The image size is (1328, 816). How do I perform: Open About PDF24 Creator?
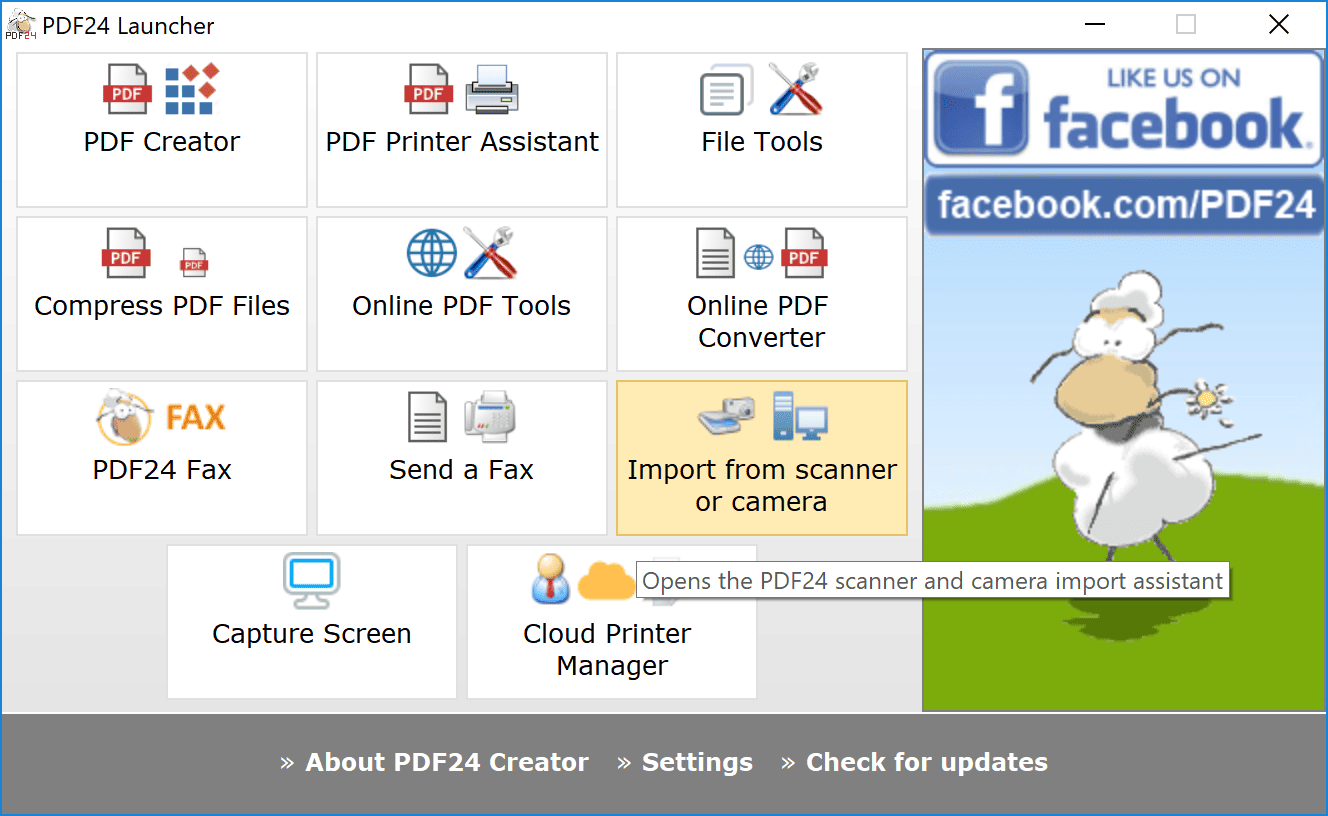[447, 762]
